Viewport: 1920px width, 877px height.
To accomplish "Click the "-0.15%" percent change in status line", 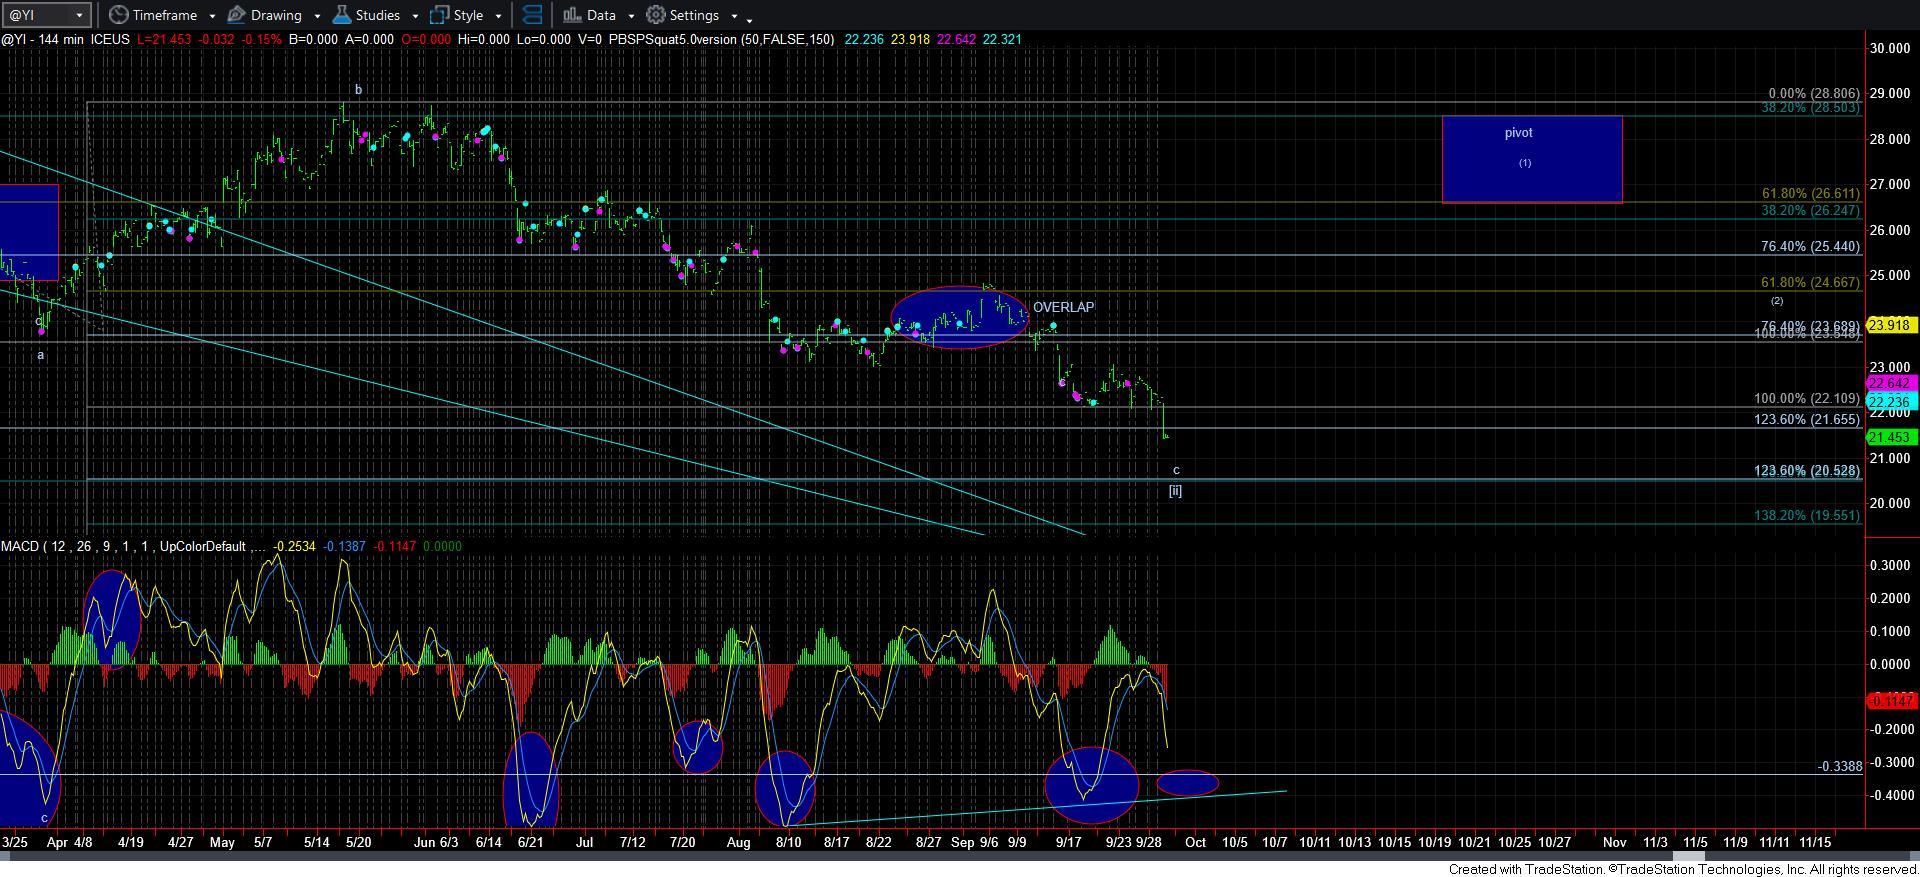I will tap(264, 39).
